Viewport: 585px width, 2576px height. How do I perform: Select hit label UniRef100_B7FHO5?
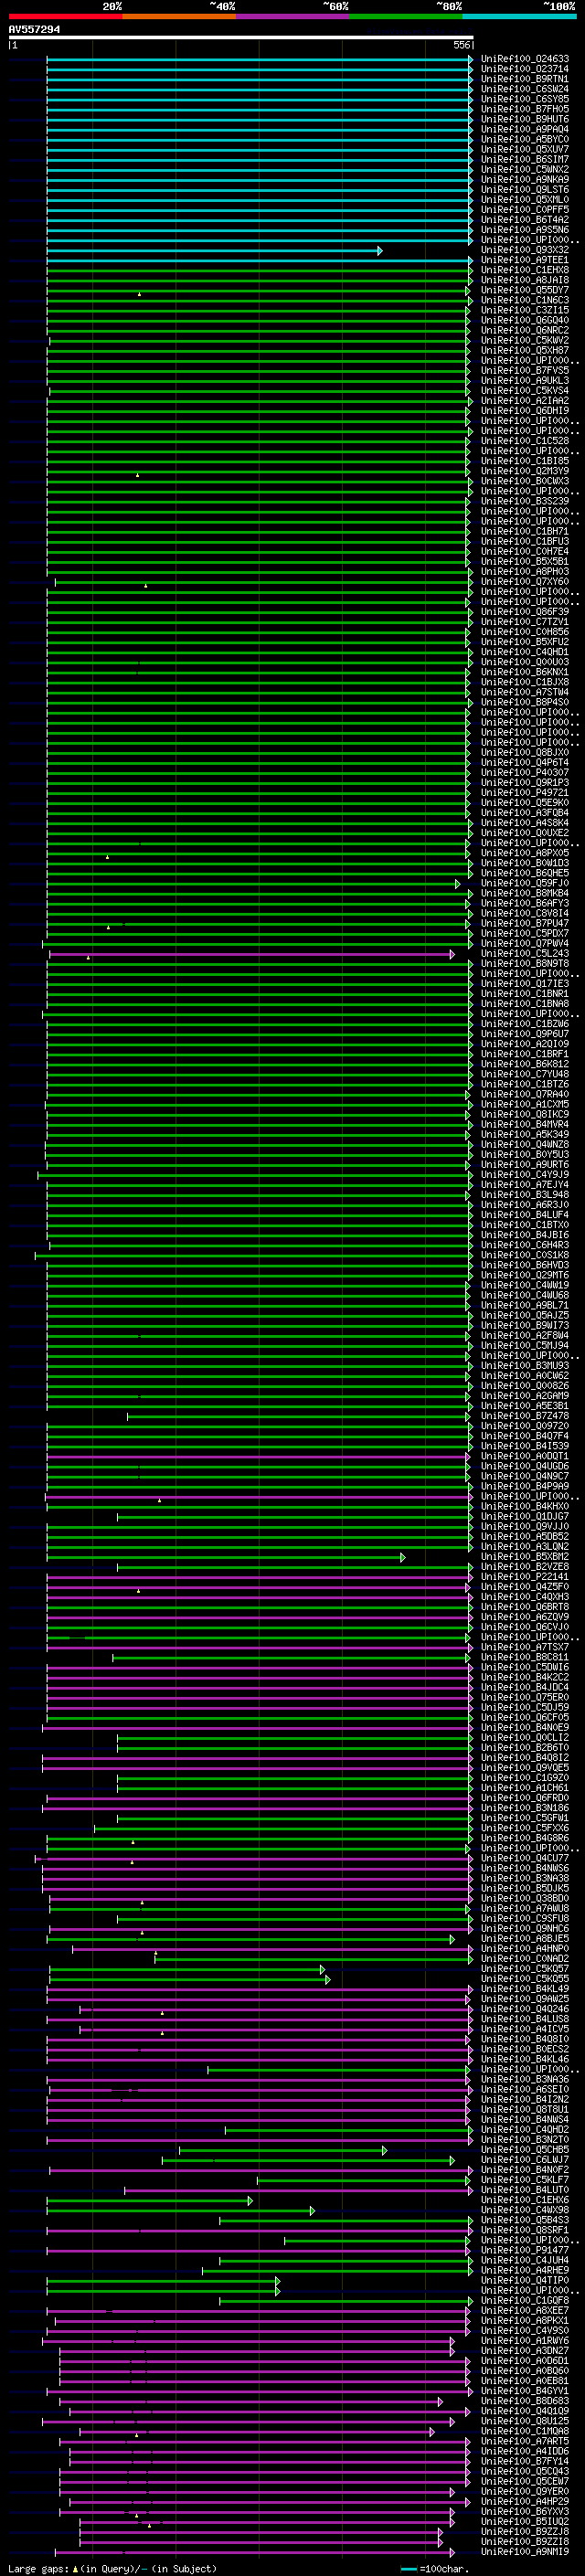[525, 109]
